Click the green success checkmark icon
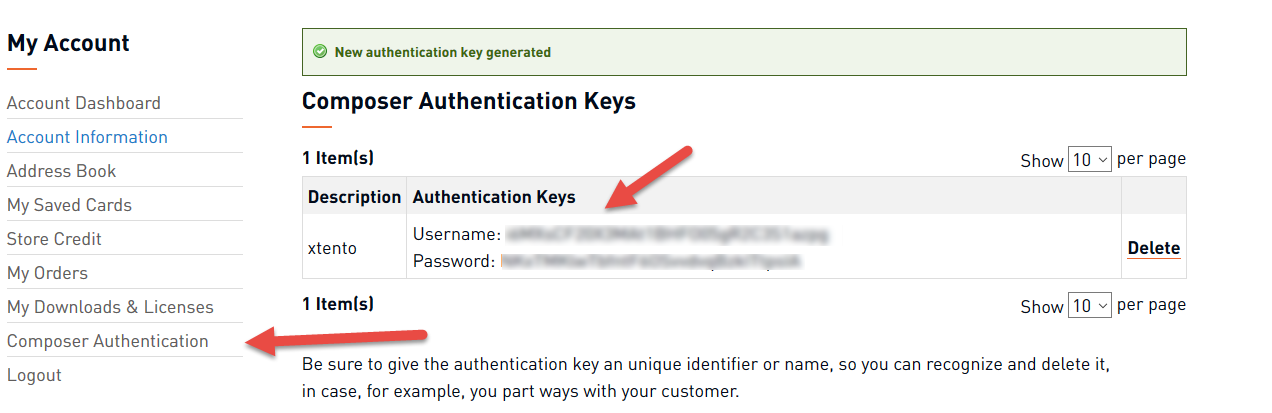The width and height of the screenshot is (1272, 413). click(x=320, y=52)
